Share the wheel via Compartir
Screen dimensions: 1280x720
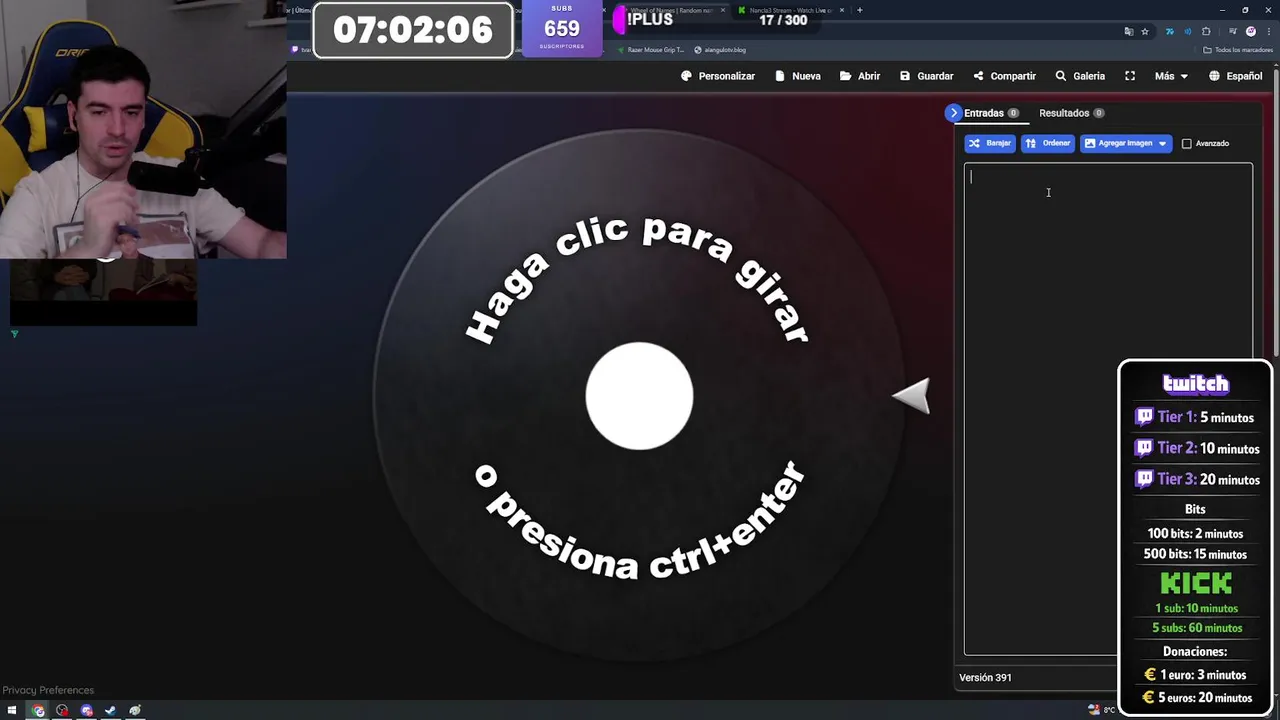[x=1004, y=76]
